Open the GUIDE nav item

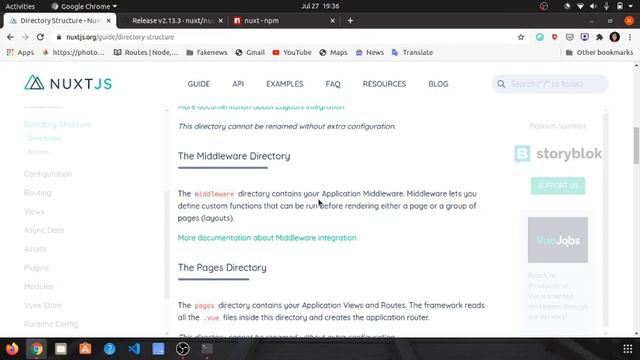[x=199, y=84]
